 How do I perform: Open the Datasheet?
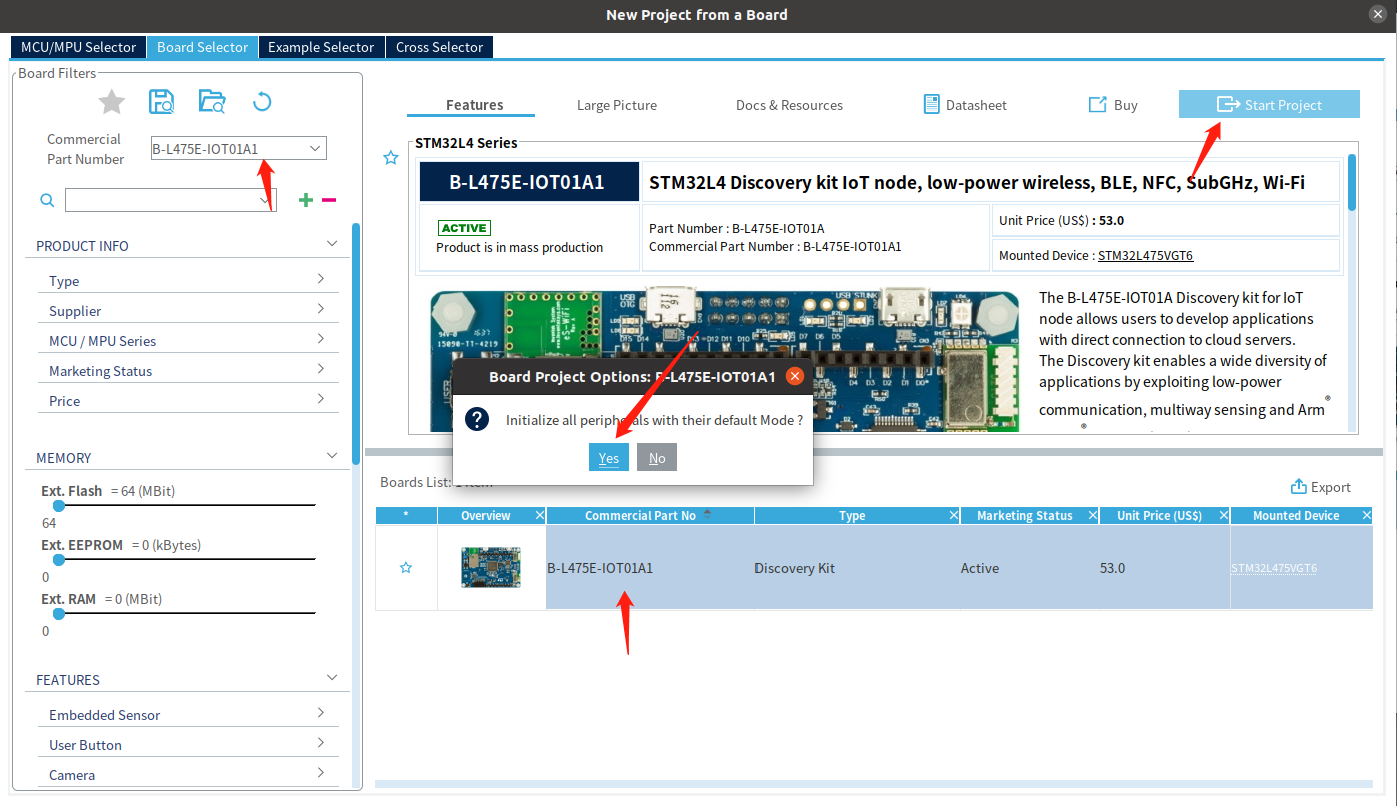click(x=965, y=105)
